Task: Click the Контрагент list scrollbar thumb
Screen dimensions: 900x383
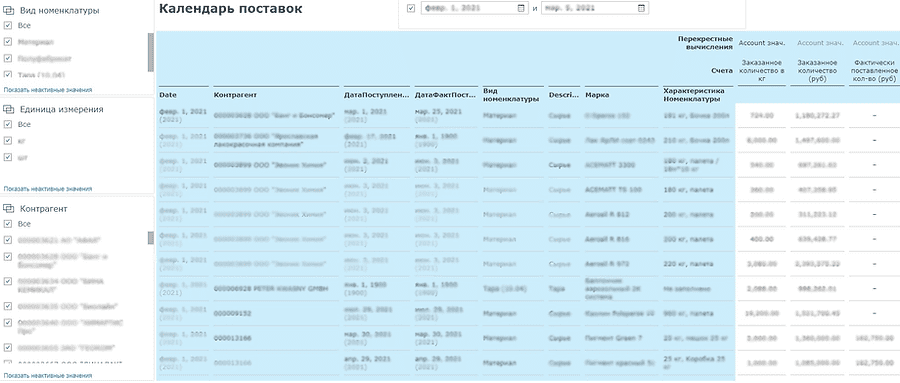Action: click(151, 238)
